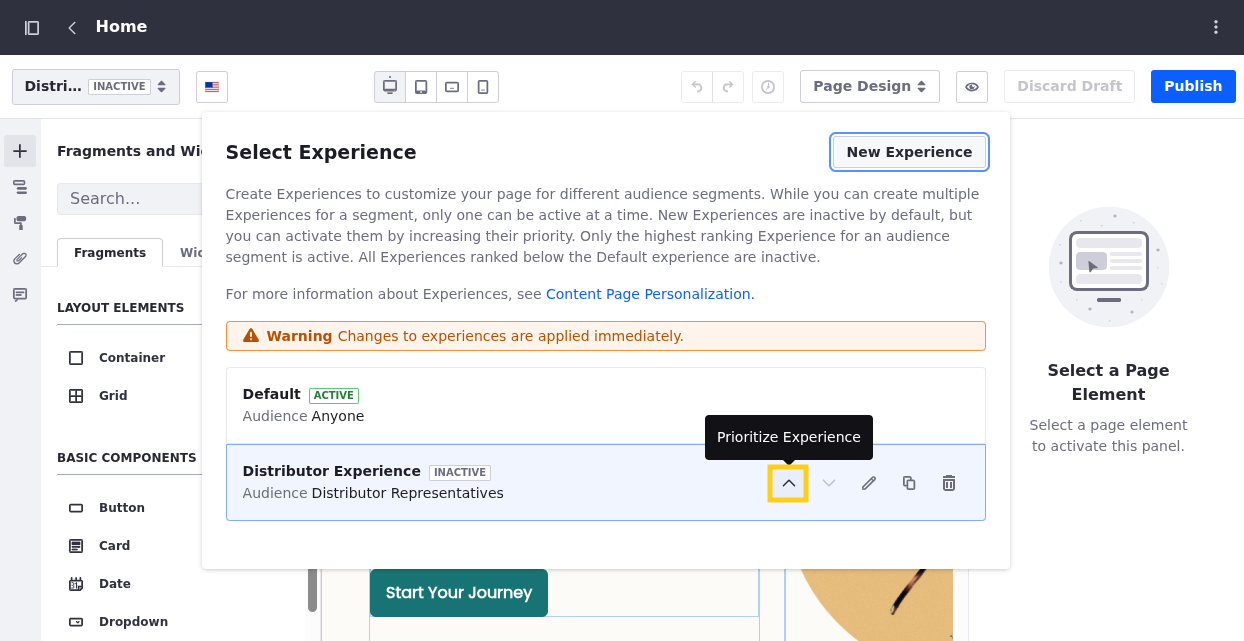Screen dimensions: 1244x641
Task: Open the page options kebab menu
Action: point(1216,27)
